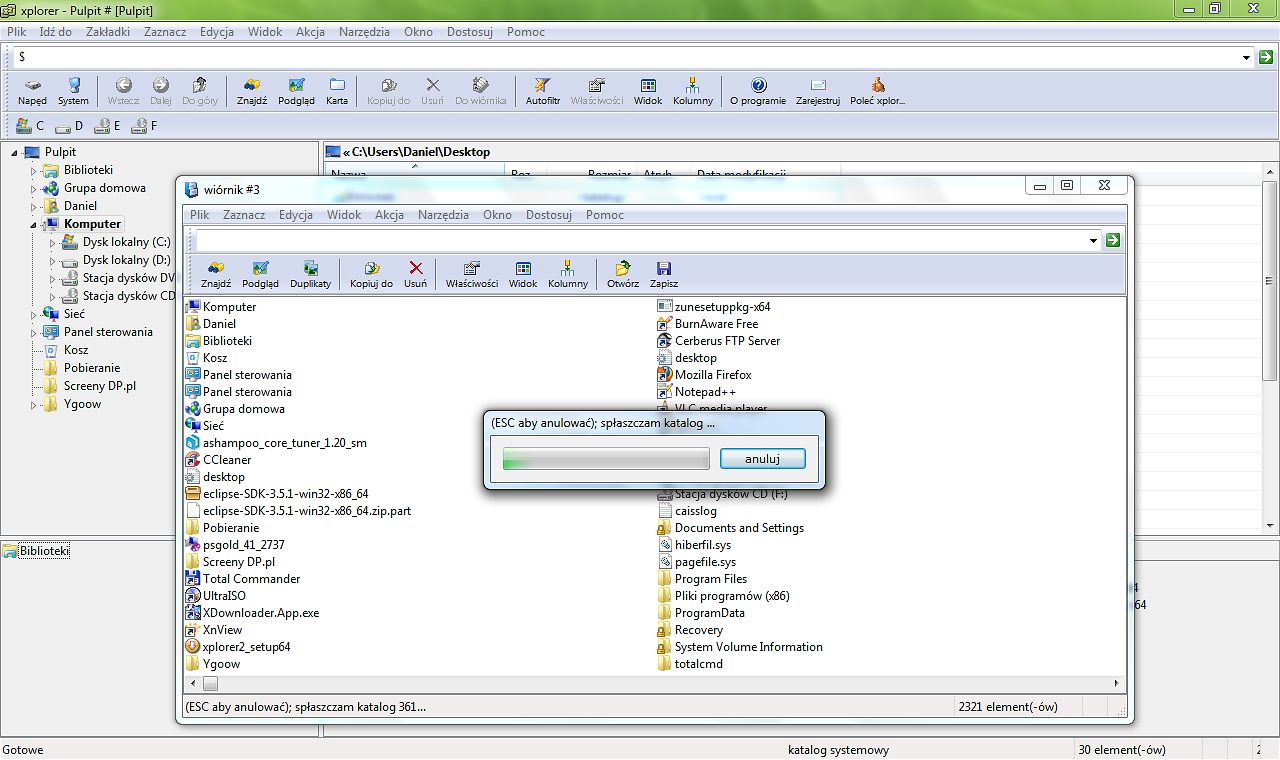Click green go arrow in main address bar

1266,57
